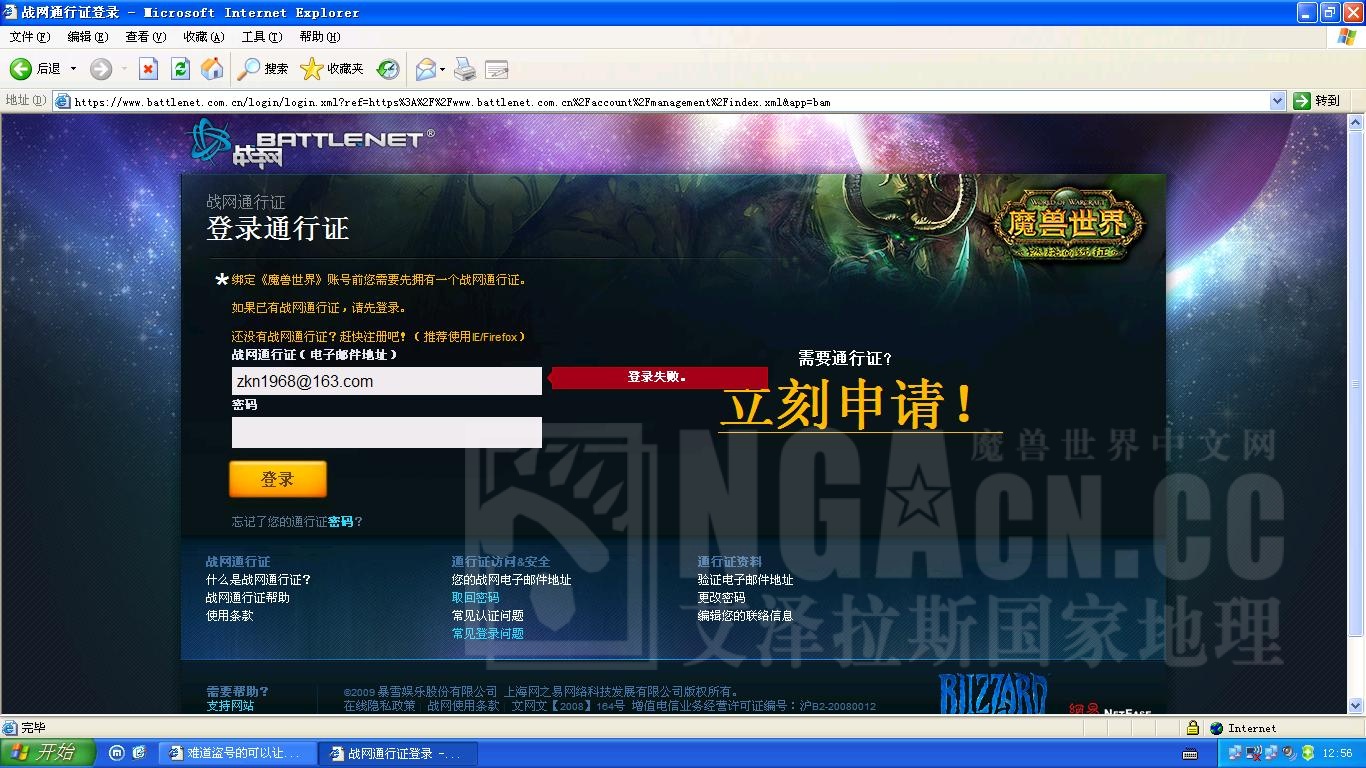Click the orange 登录 login button

(278, 479)
